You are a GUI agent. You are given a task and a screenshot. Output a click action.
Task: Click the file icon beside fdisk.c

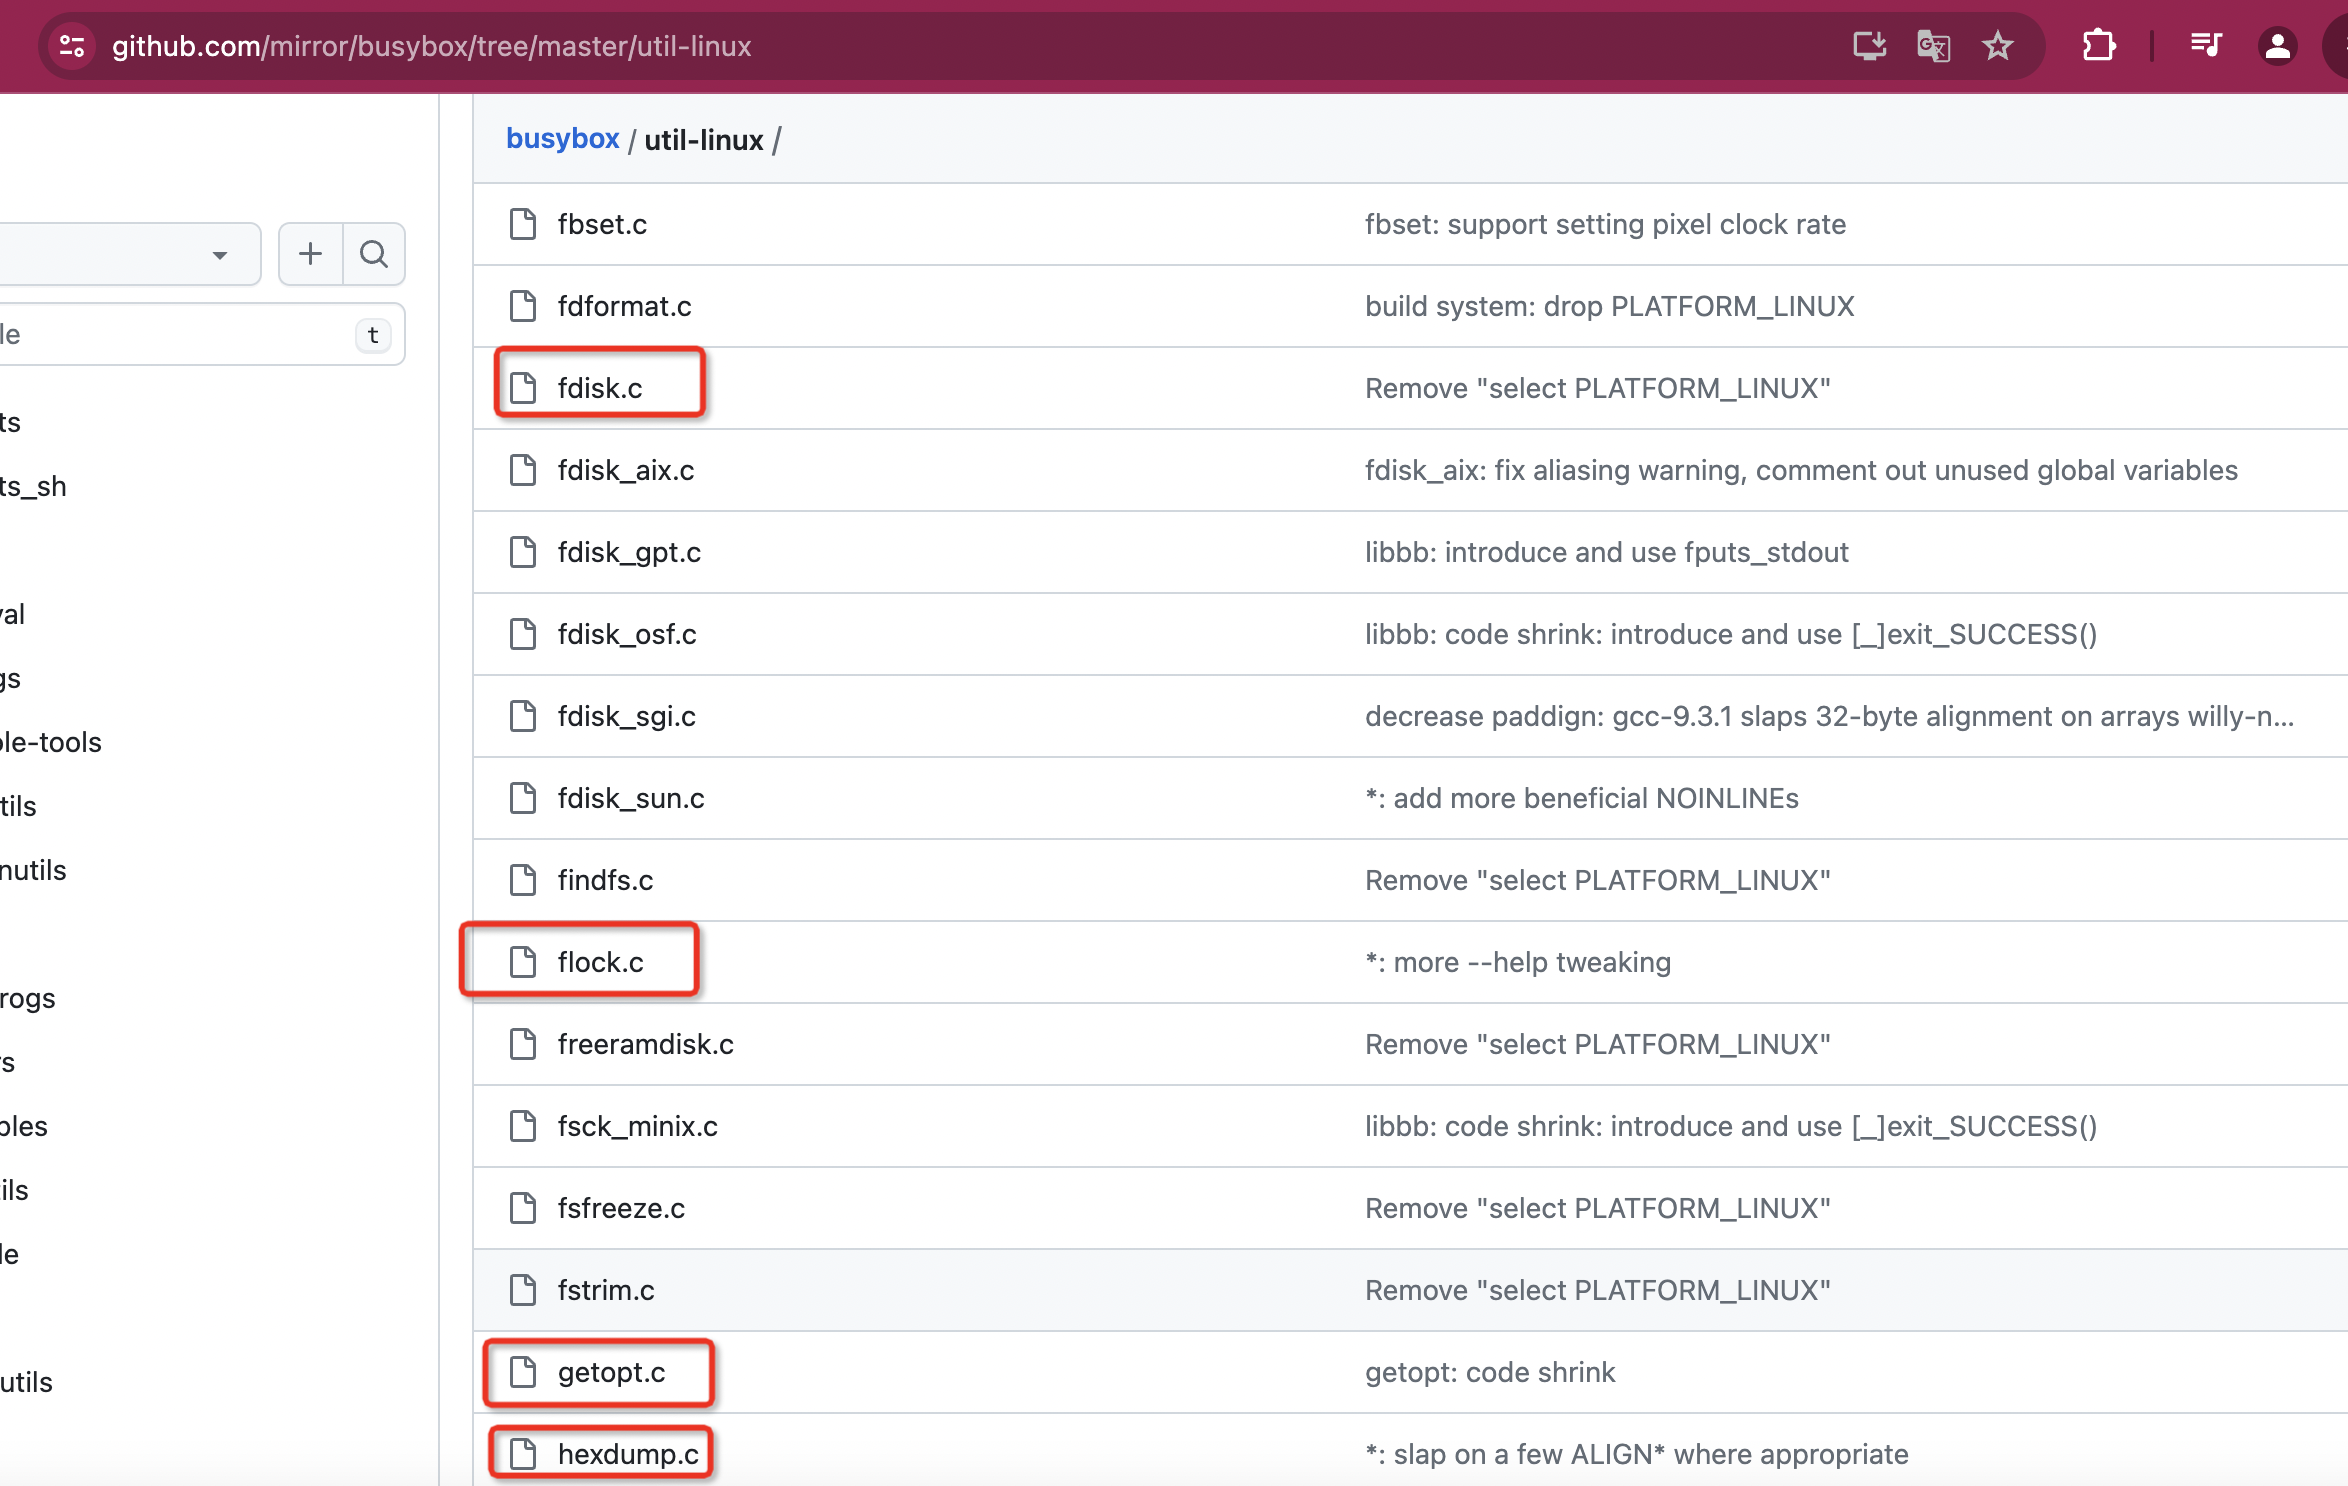523,388
